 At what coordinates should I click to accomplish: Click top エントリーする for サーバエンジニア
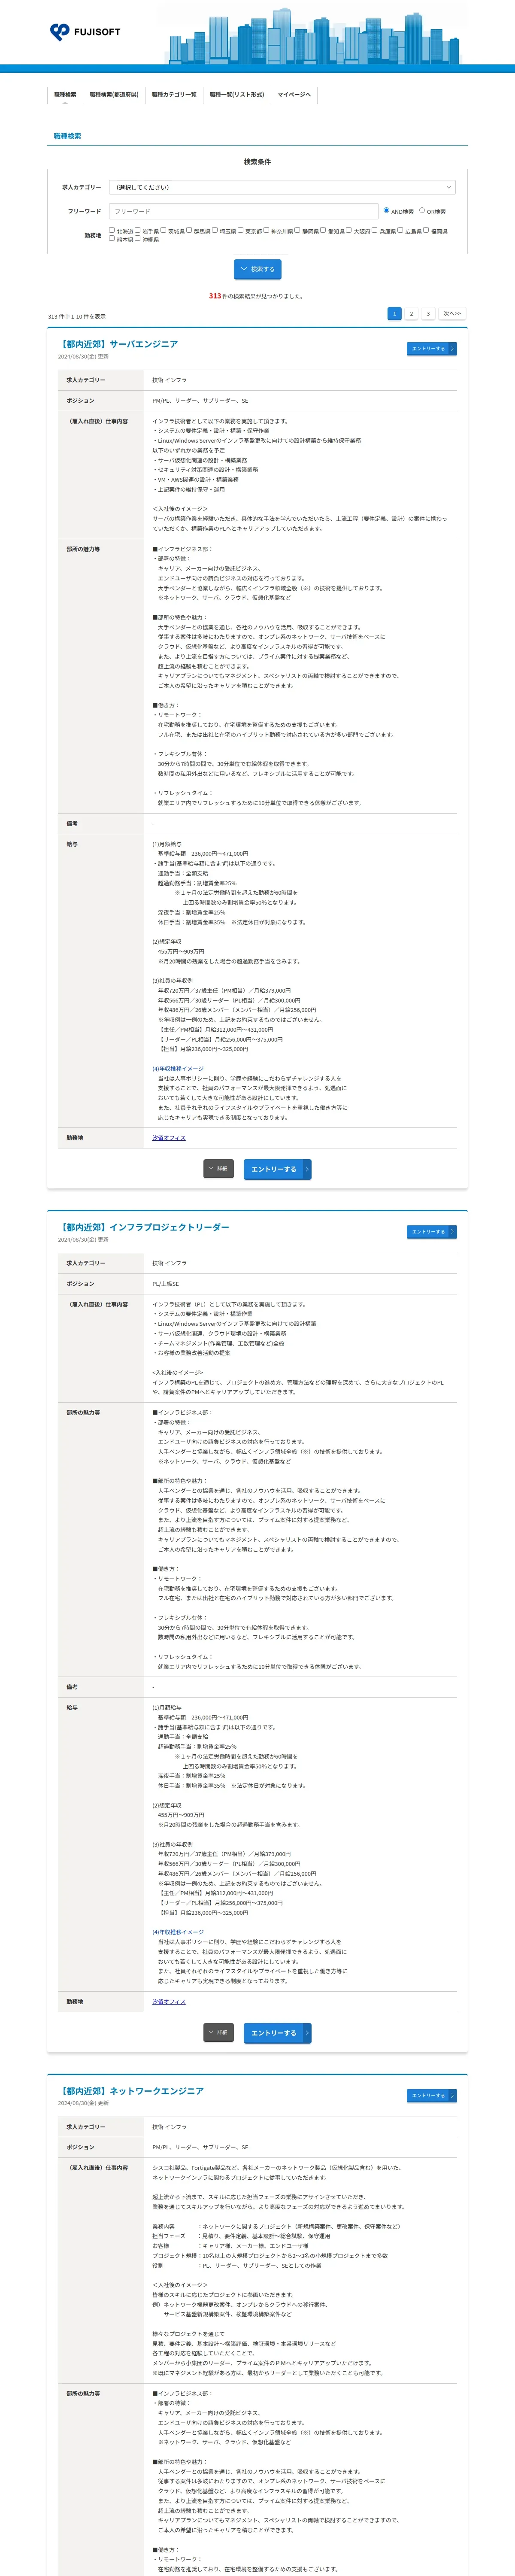(432, 348)
